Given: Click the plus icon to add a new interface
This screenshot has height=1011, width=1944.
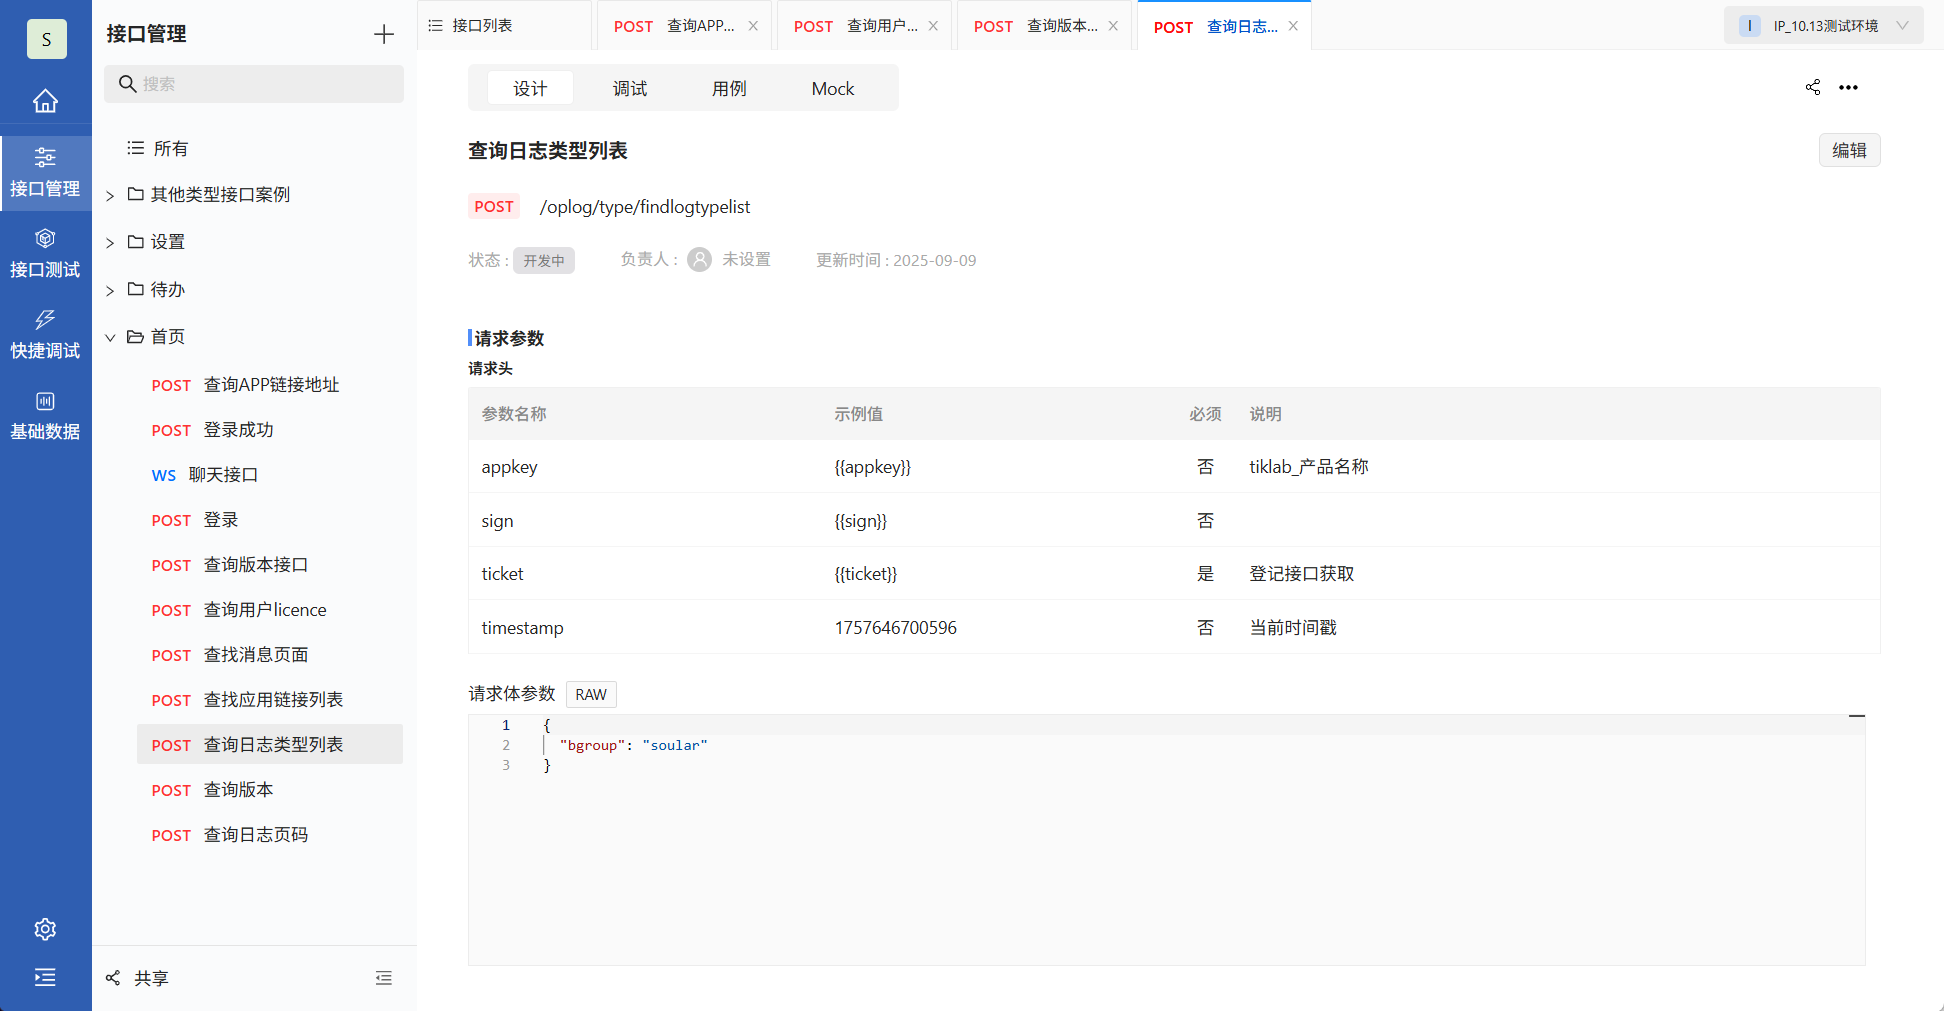Looking at the screenshot, I should click(383, 33).
